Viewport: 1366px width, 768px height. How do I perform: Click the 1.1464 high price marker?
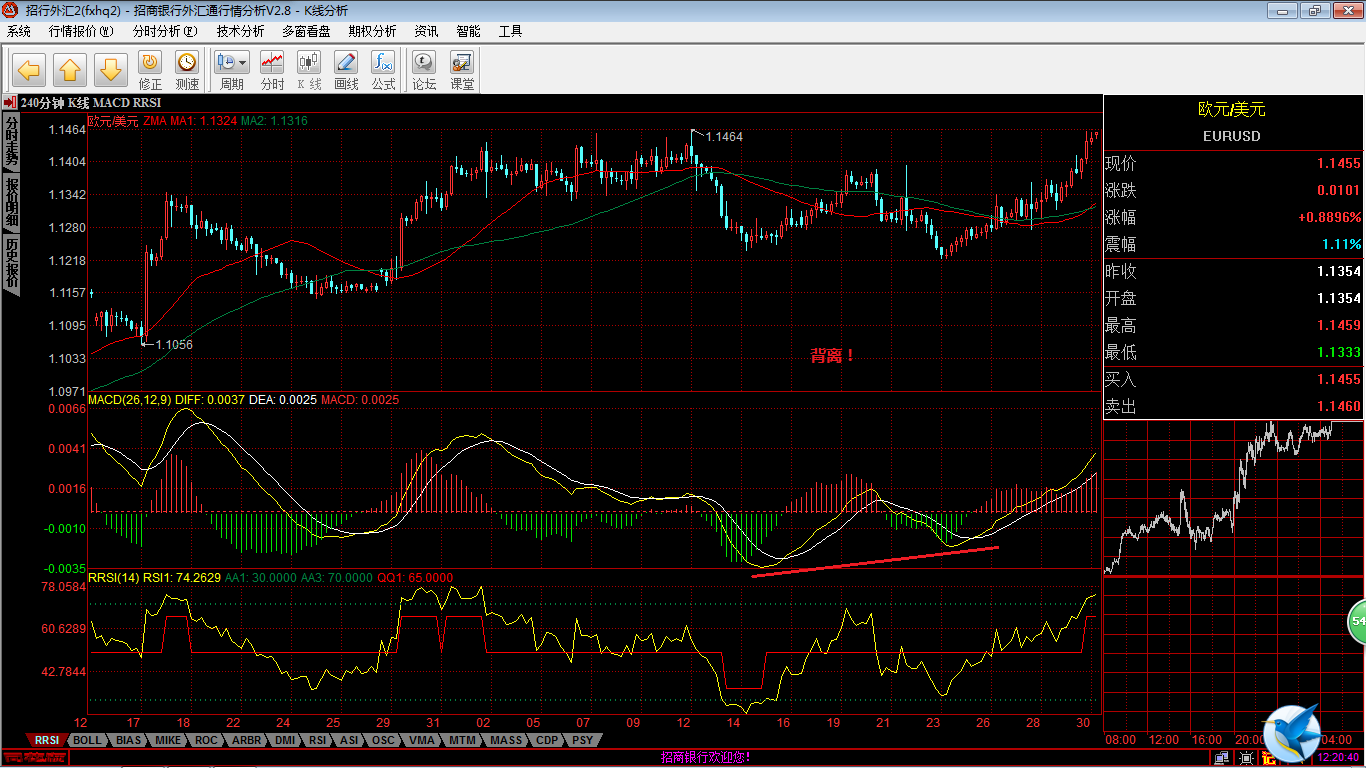point(724,136)
